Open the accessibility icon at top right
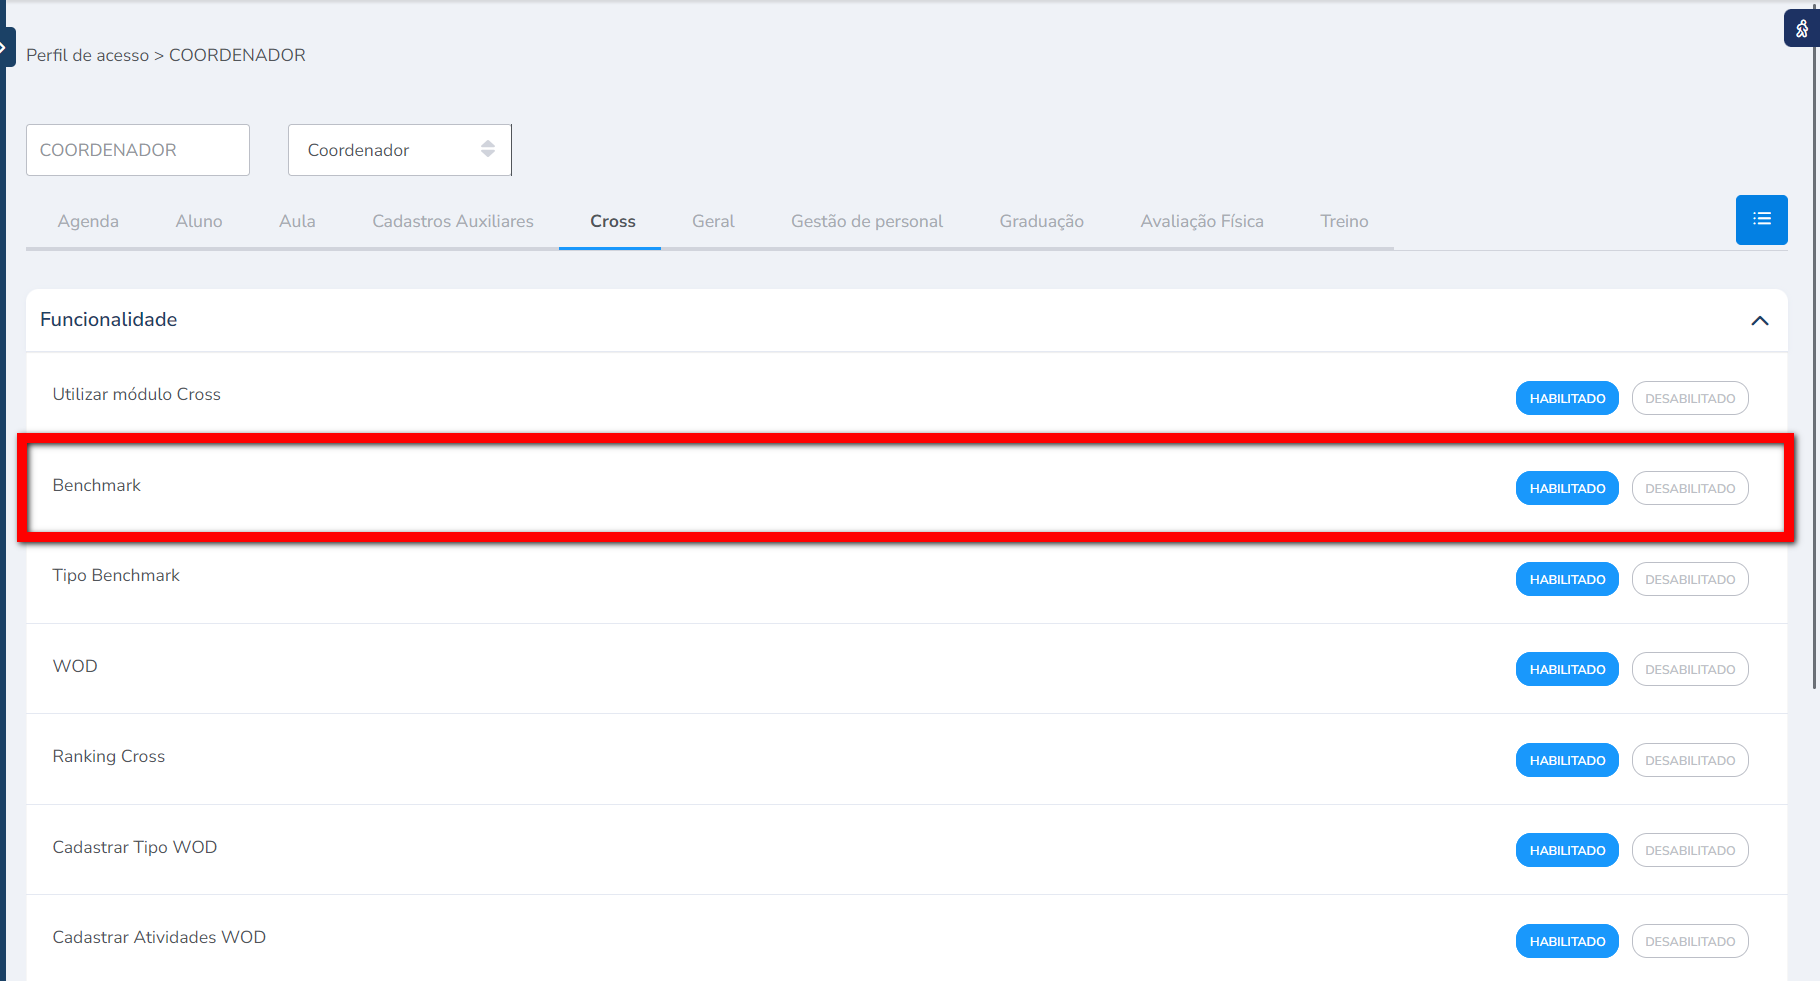The image size is (1820, 981). click(1801, 29)
